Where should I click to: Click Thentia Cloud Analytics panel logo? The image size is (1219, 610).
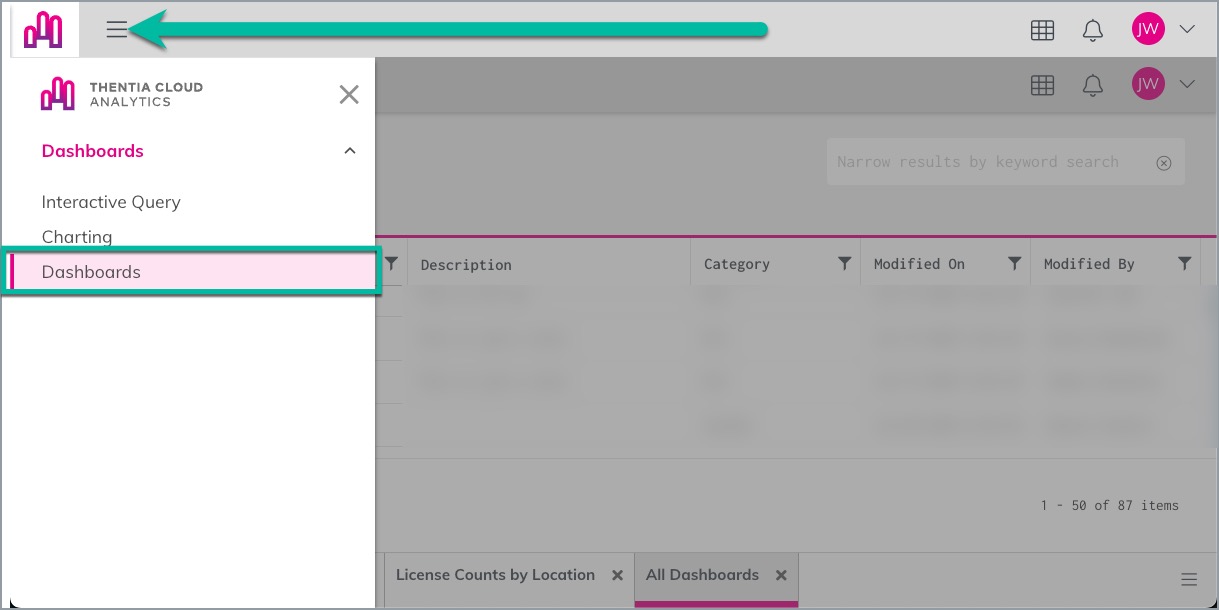click(x=121, y=94)
